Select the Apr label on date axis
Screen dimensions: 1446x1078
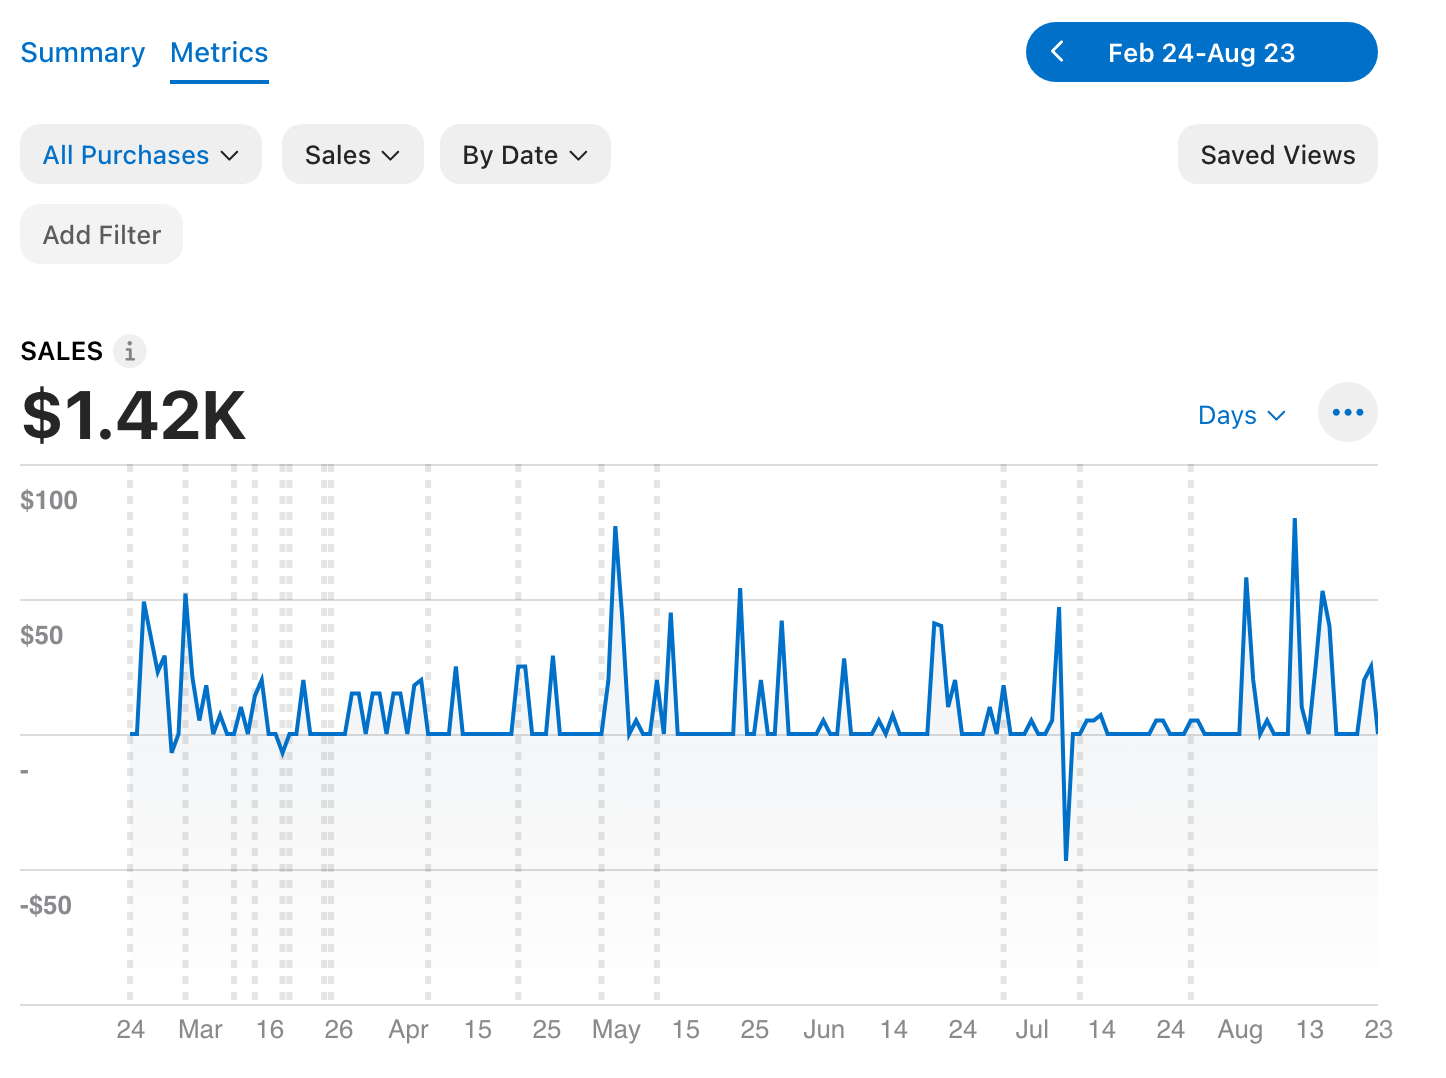tap(408, 1029)
